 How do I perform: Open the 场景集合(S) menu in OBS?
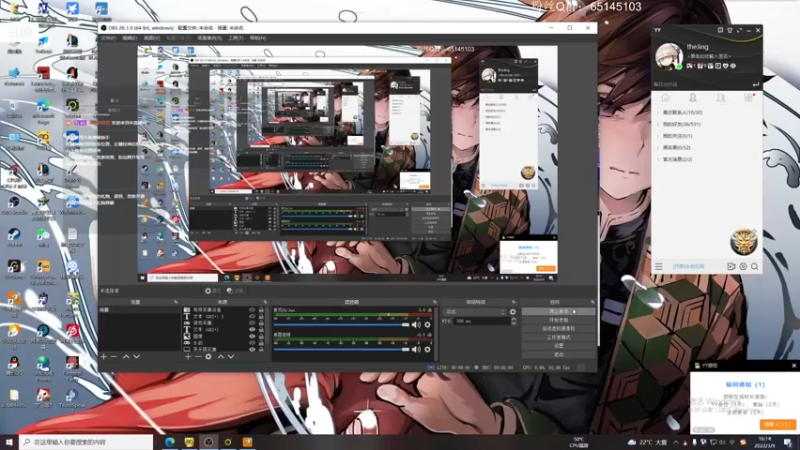point(210,38)
